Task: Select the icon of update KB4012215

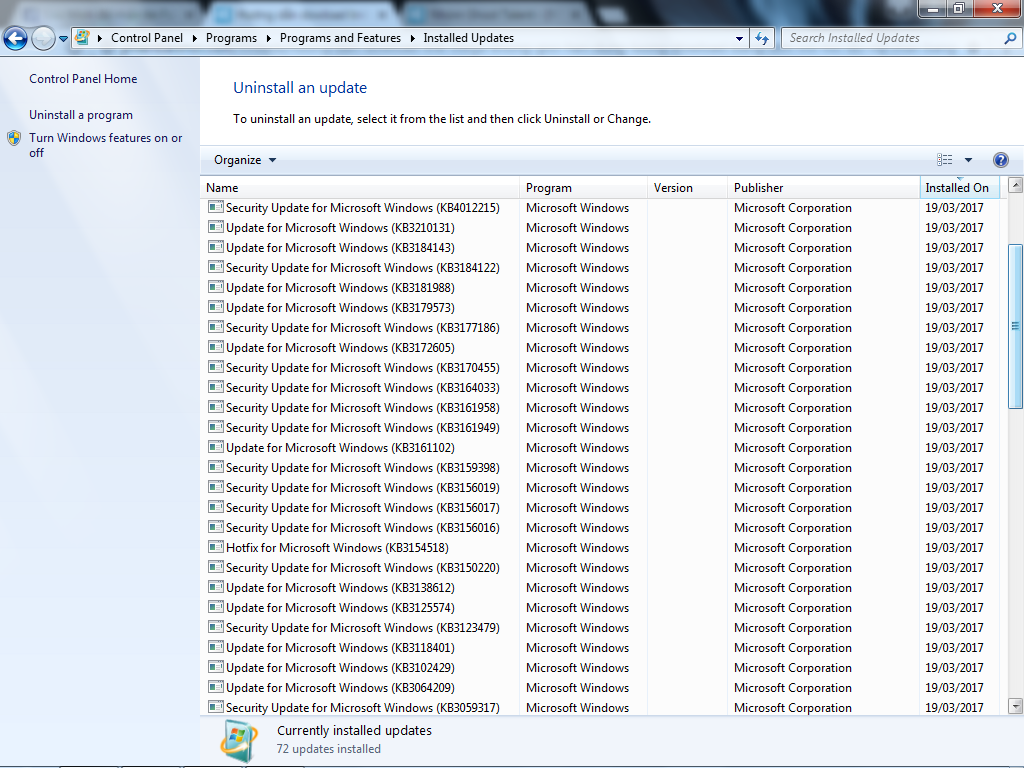Action: tap(216, 207)
